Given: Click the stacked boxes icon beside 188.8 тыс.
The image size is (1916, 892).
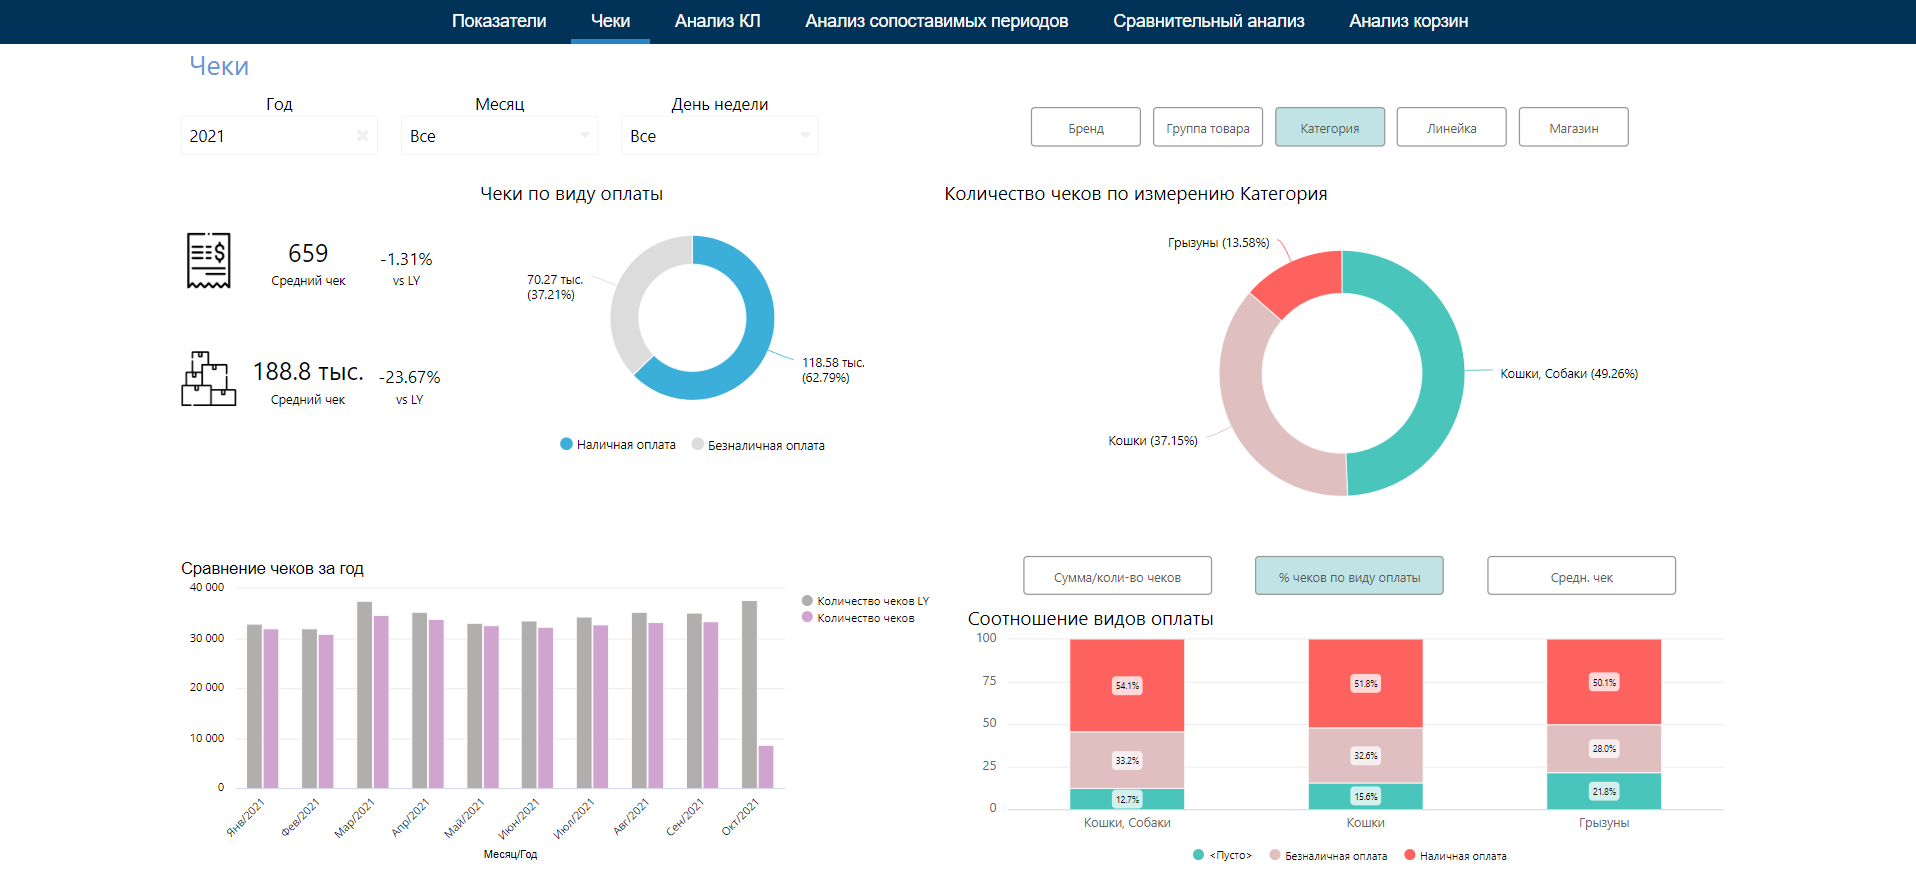Looking at the screenshot, I should point(209,379).
